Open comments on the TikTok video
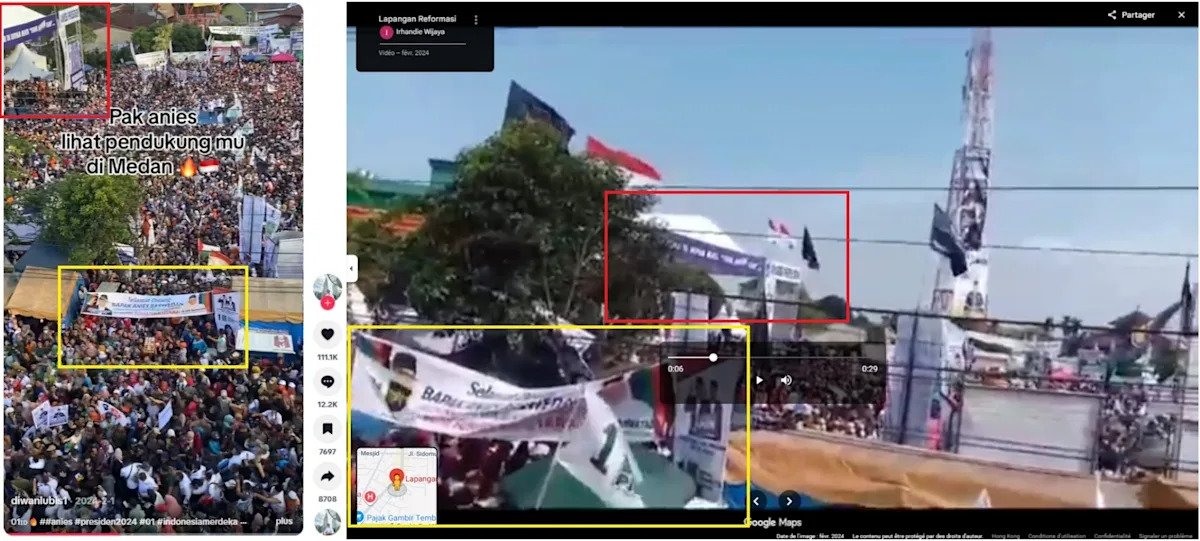The width and height of the screenshot is (1200, 541). click(x=326, y=382)
